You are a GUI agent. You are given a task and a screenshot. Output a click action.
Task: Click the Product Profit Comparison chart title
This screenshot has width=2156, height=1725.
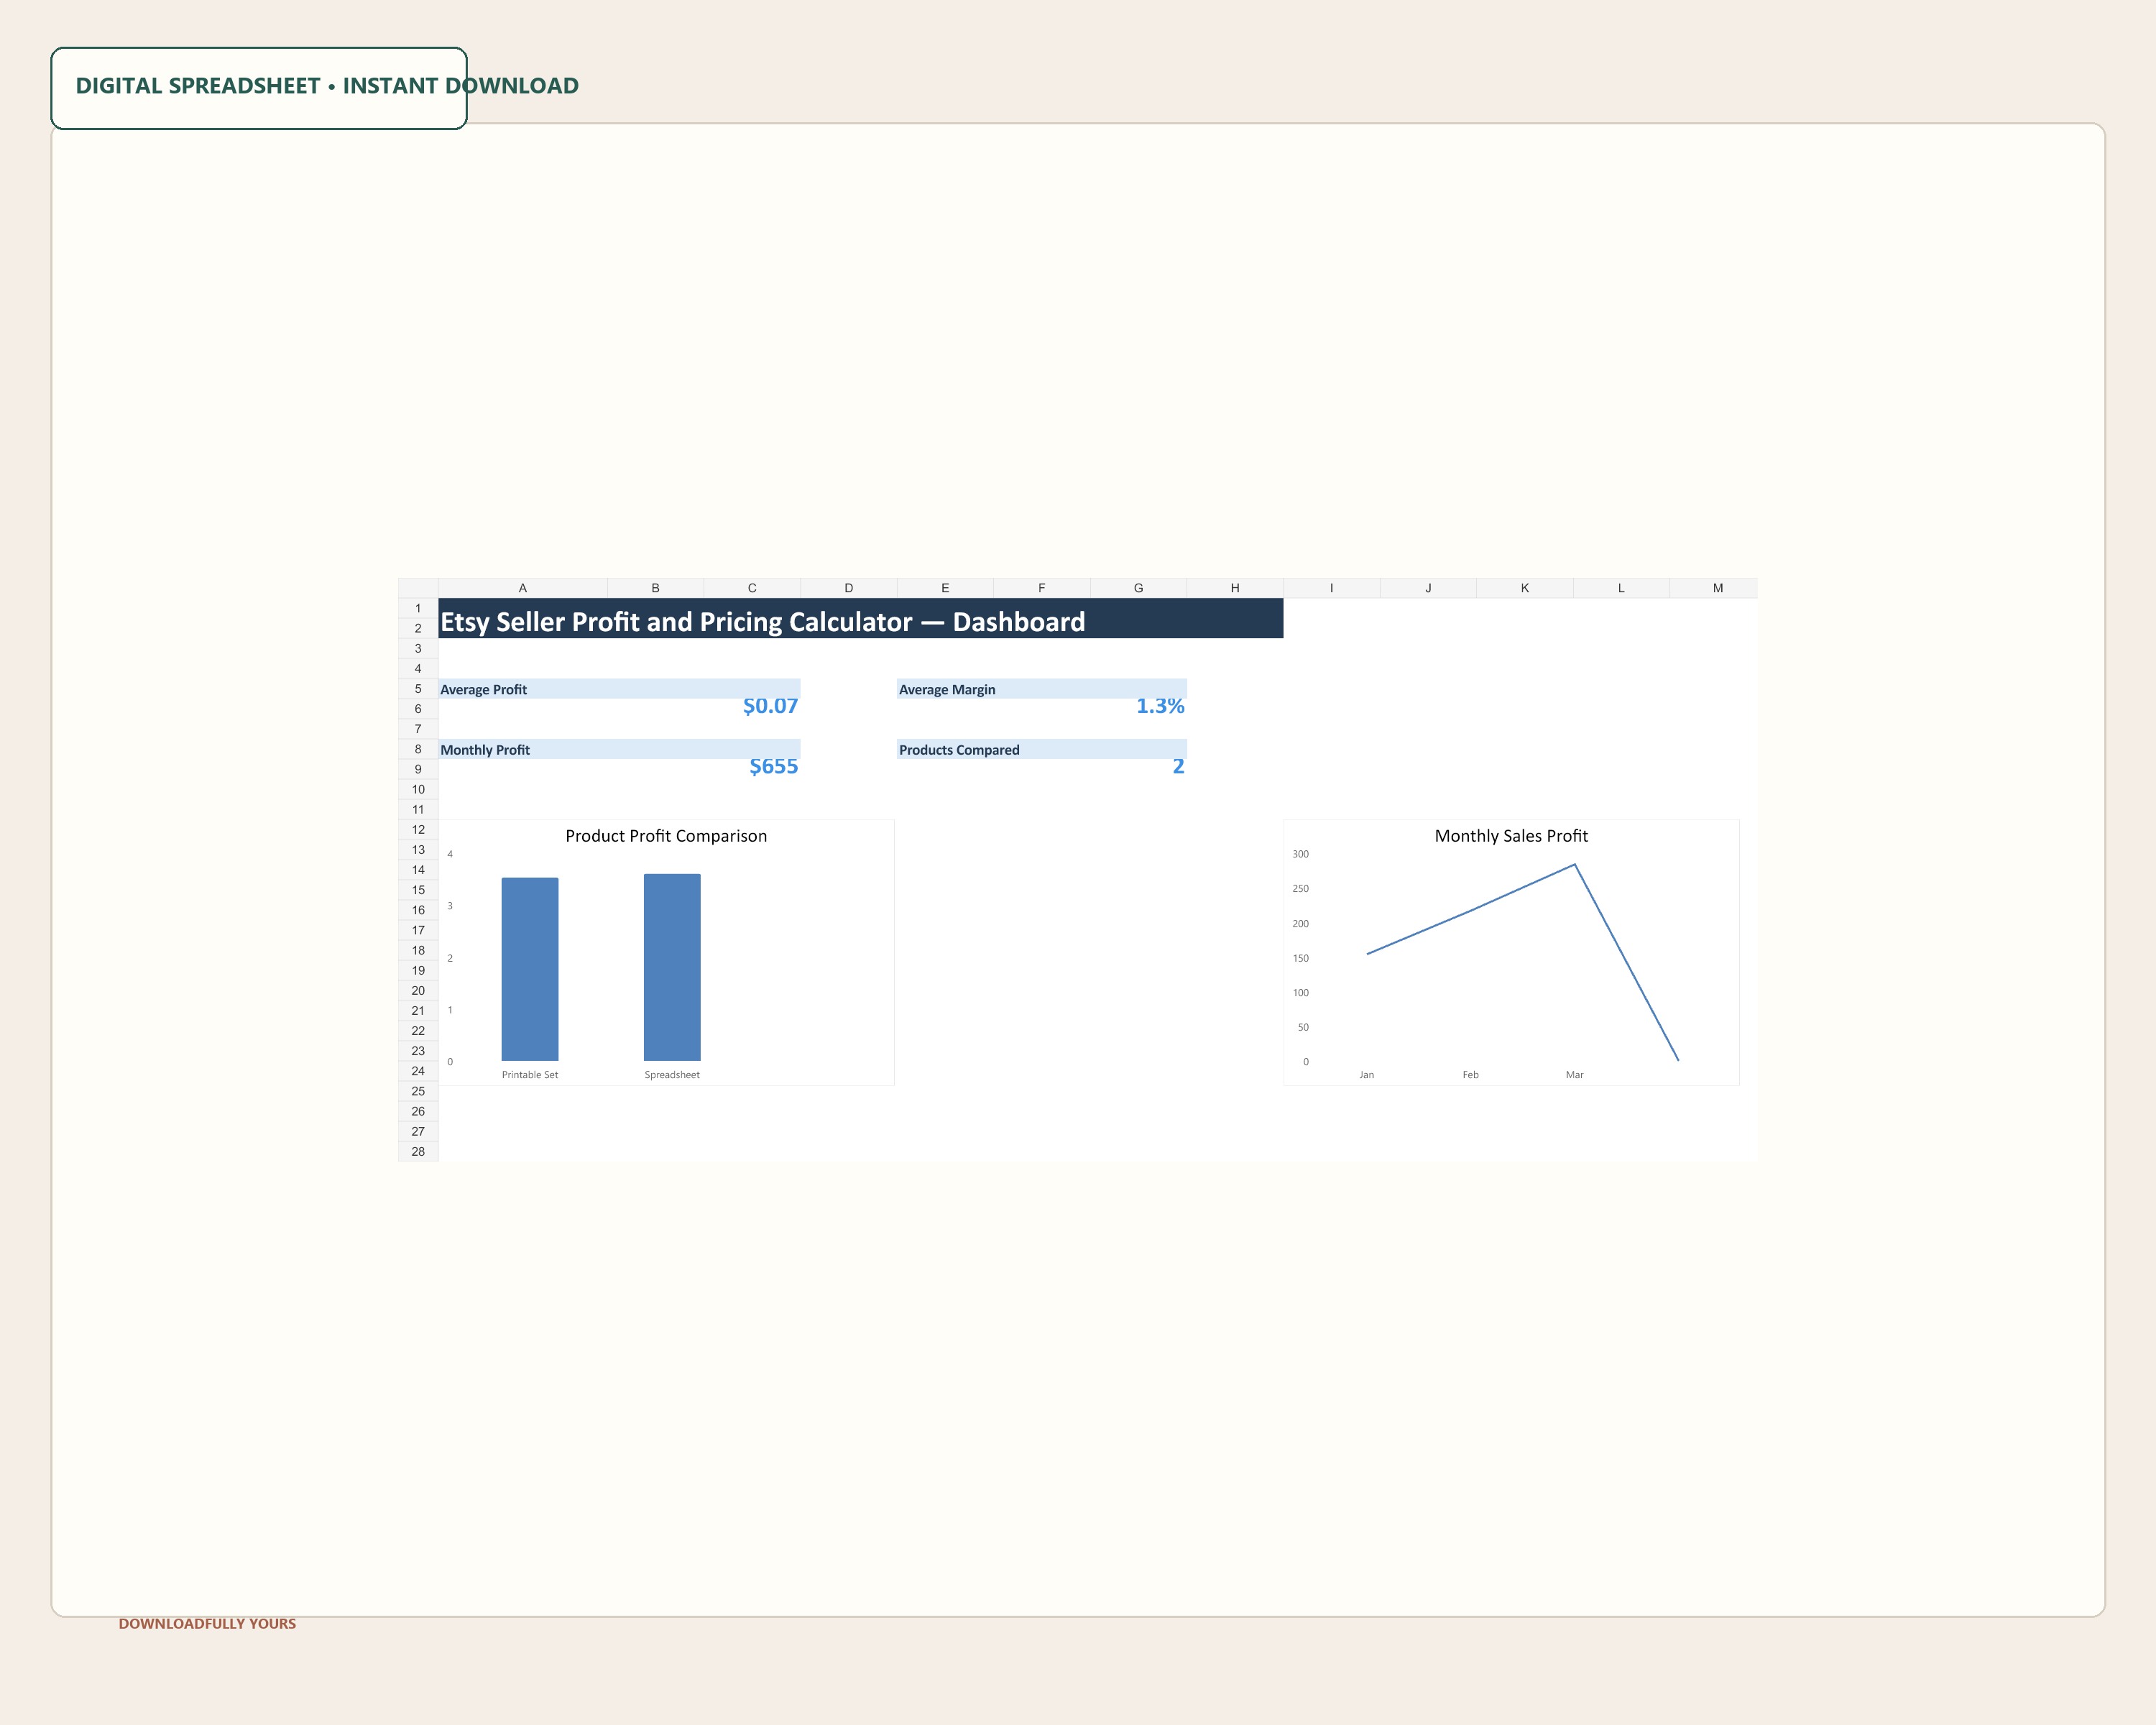(x=666, y=836)
